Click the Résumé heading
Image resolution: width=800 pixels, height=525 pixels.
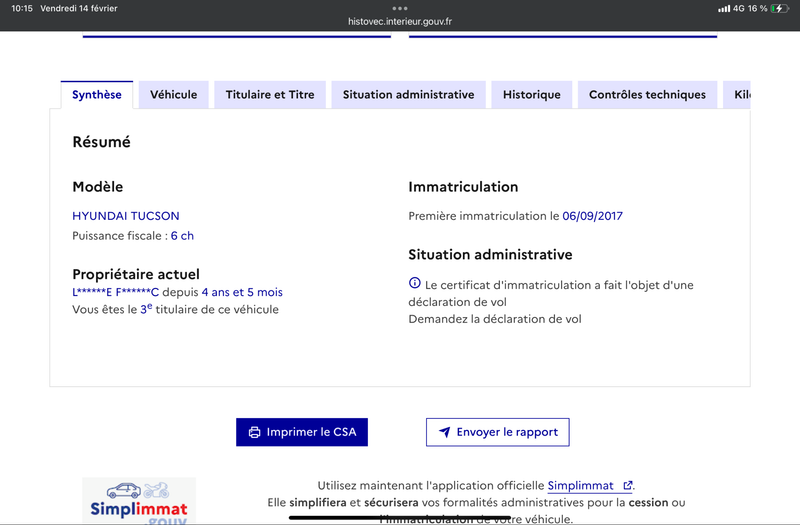(x=102, y=142)
